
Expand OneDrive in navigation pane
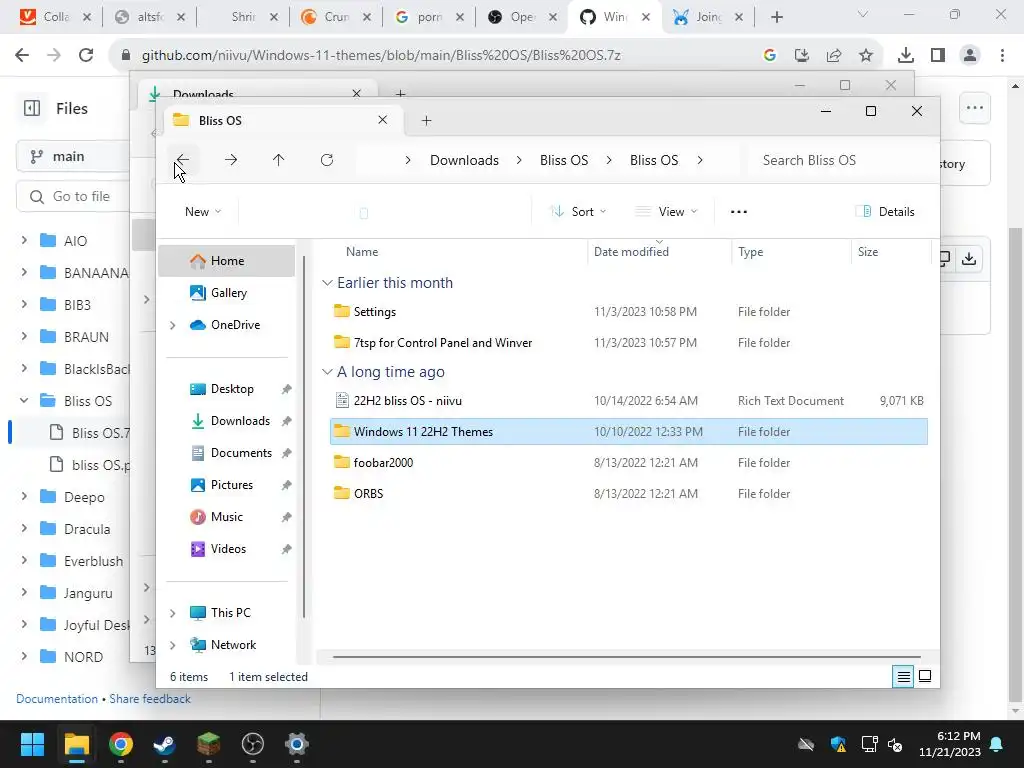coord(172,325)
